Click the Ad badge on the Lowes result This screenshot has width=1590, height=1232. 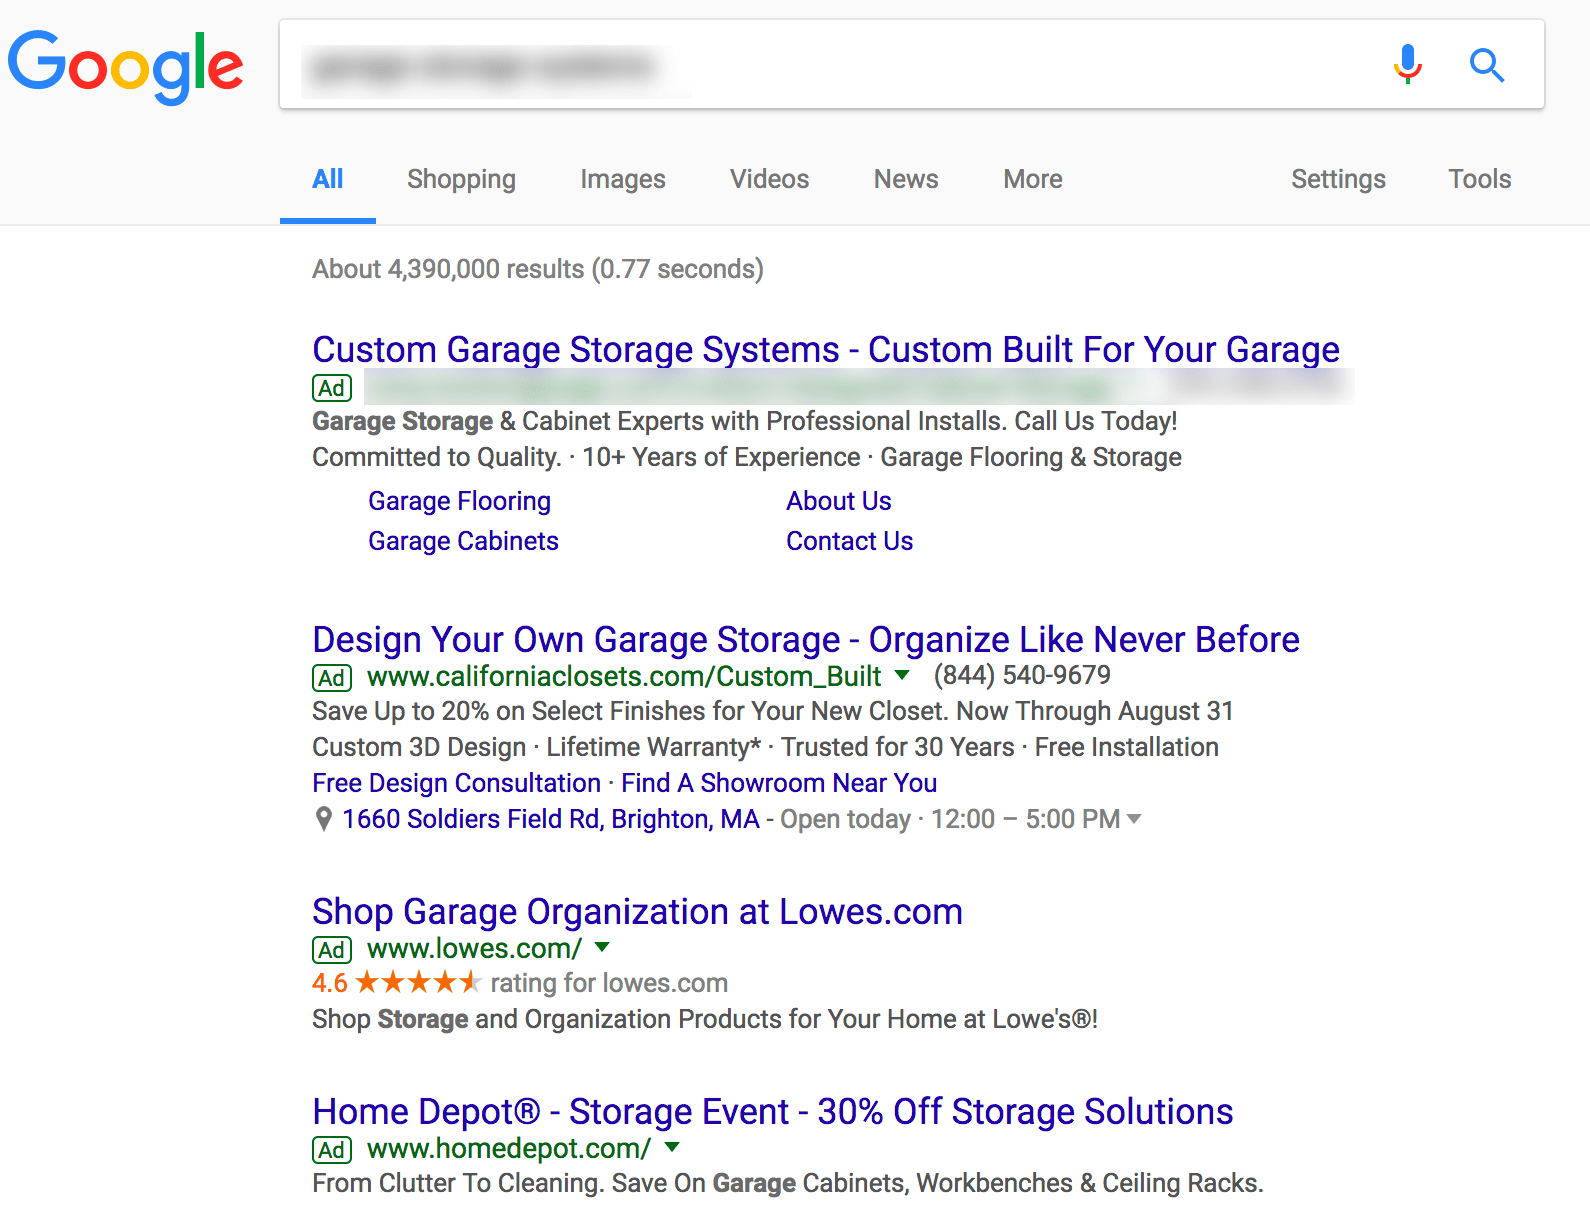click(332, 949)
